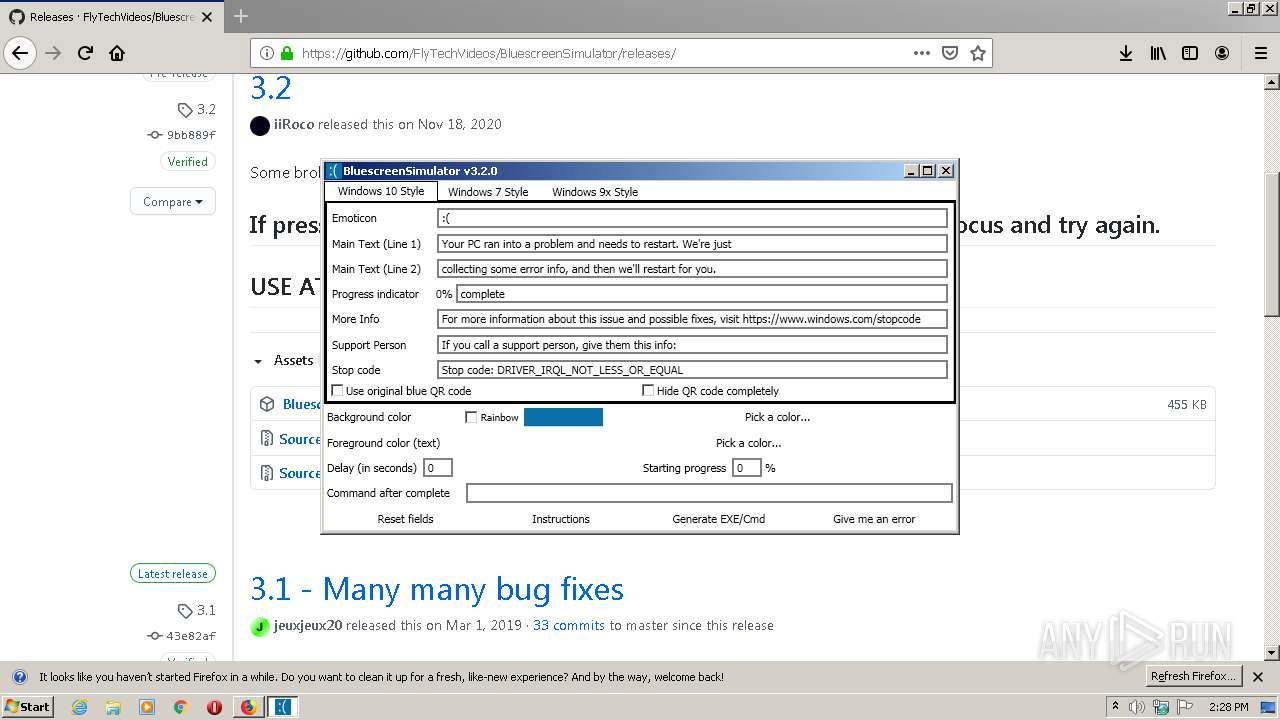Click the Emoticon text field
Screen dimensions: 1280x720
[692, 218]
